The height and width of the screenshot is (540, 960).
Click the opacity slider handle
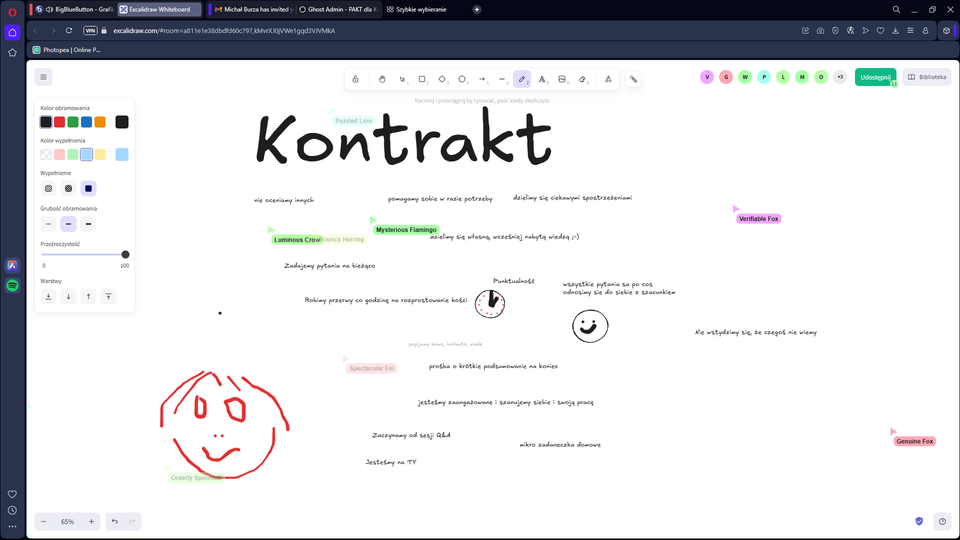point(126,254)
